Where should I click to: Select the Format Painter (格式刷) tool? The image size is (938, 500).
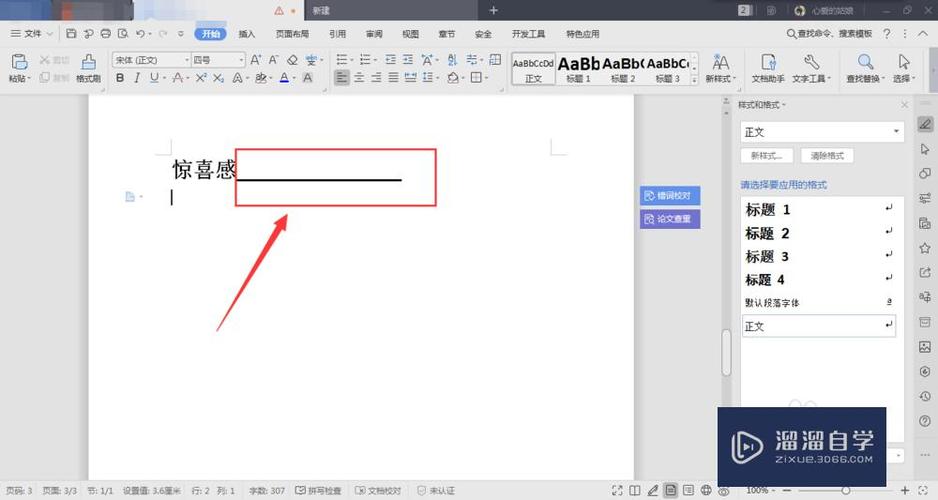[x=89, y=68]
